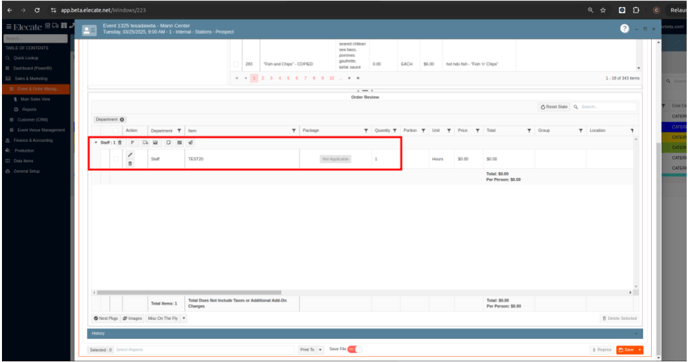Click the Total column filter icon
688x362 pixels.
pos(529,131)
